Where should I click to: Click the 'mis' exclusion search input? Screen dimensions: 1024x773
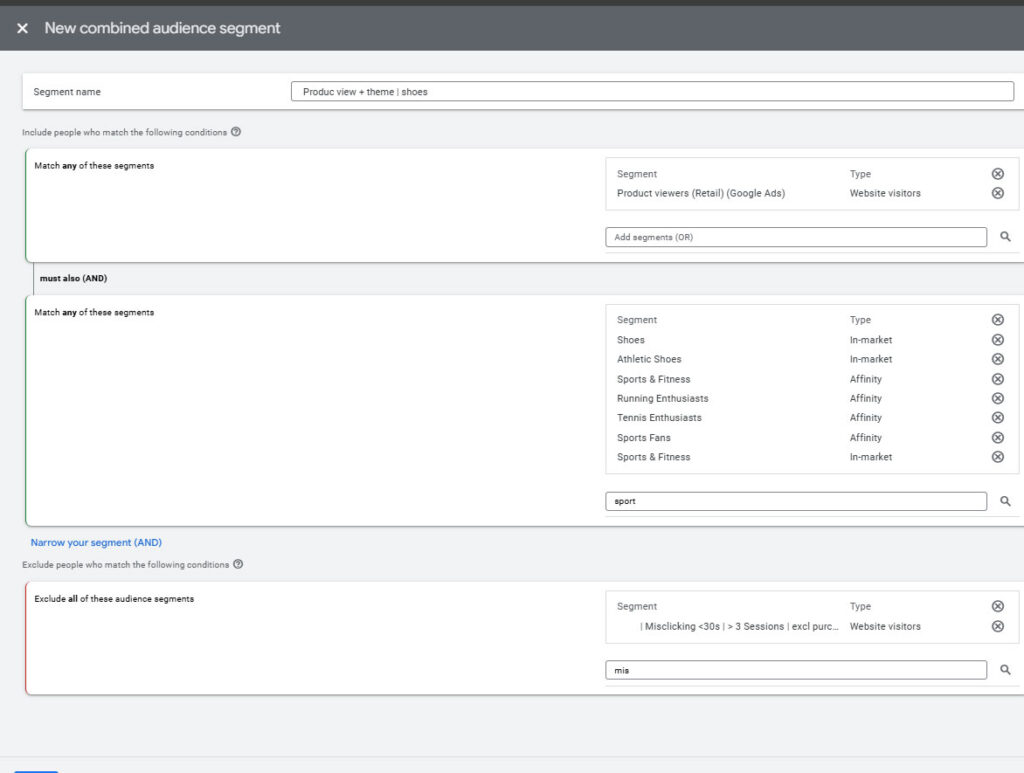point(795,670)
